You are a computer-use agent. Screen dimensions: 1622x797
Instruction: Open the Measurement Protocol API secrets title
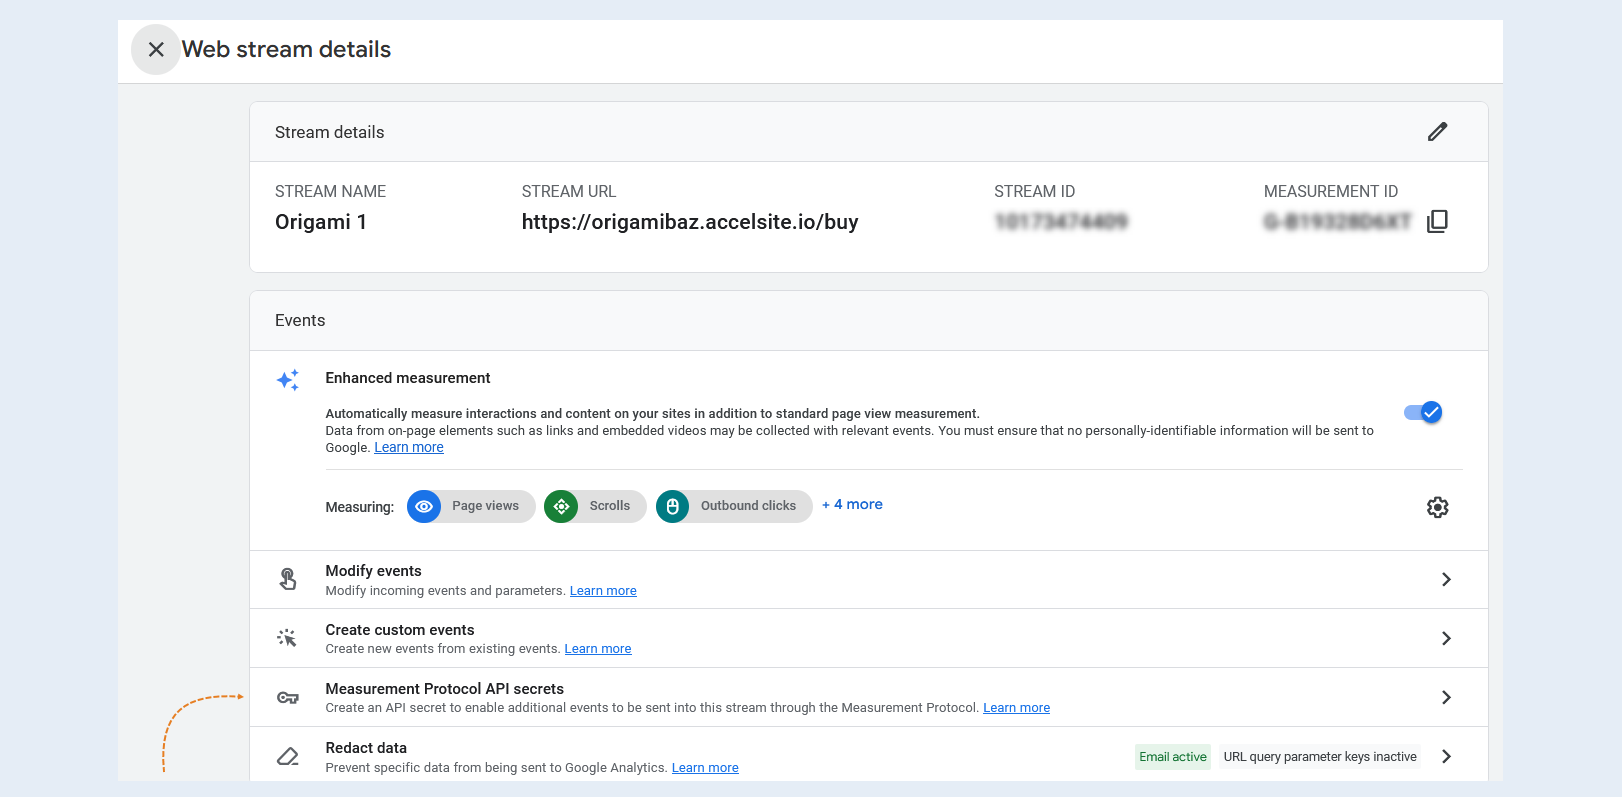pos(445,689)
